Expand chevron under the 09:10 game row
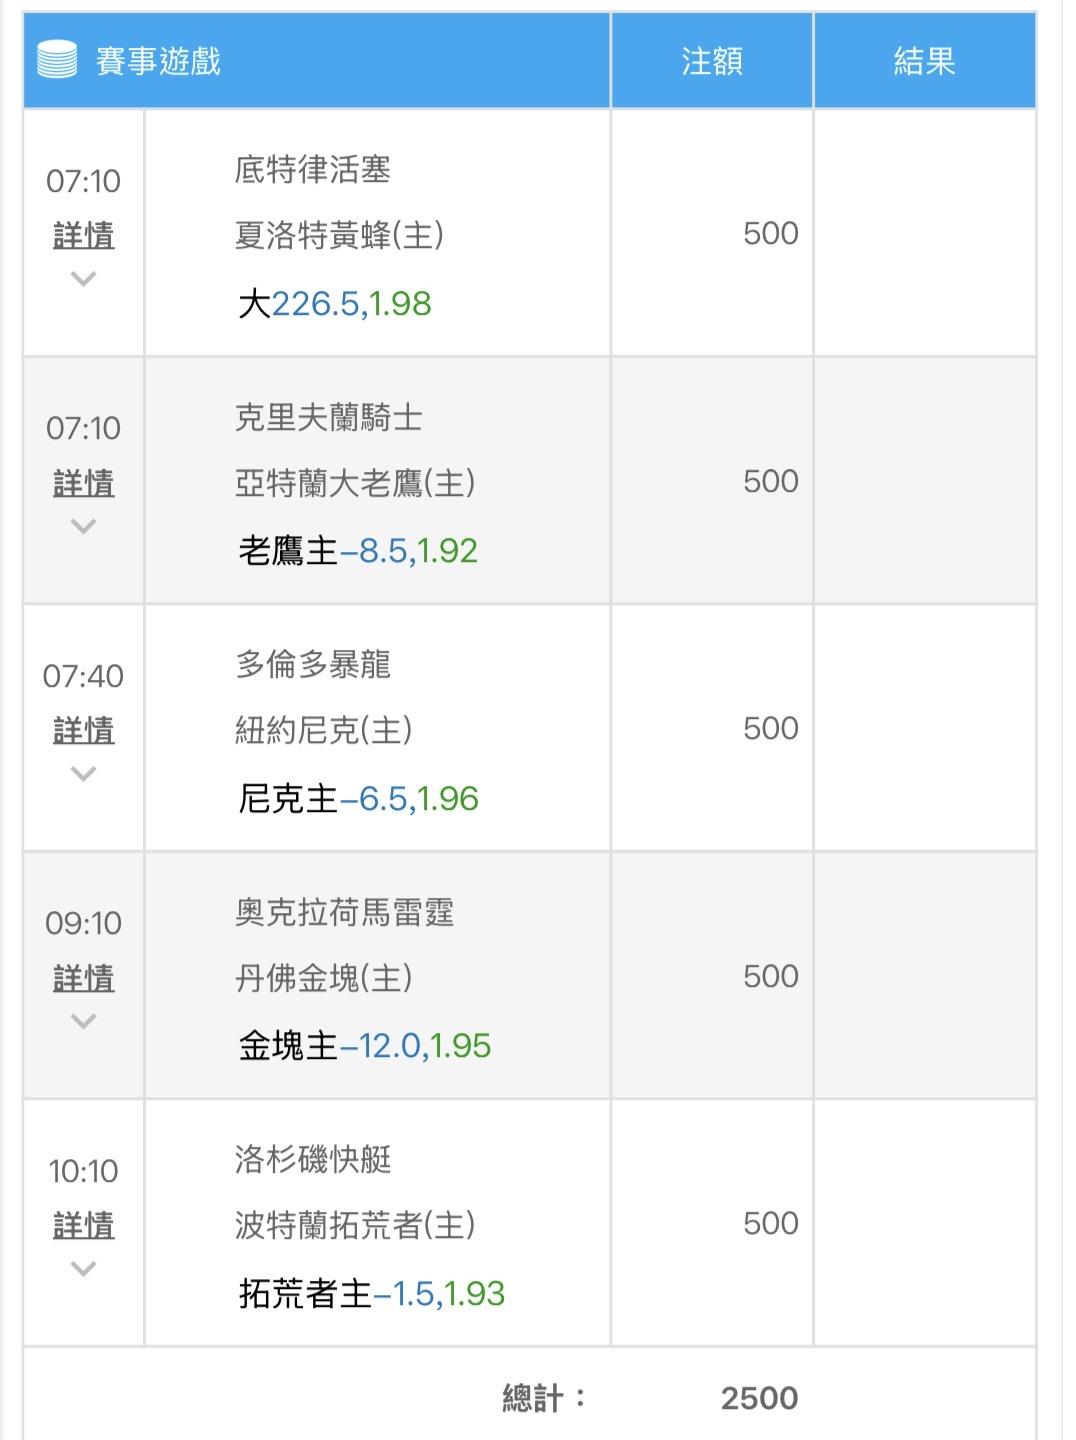This screenshot has height=1440, width=1076. point(84,1021)
